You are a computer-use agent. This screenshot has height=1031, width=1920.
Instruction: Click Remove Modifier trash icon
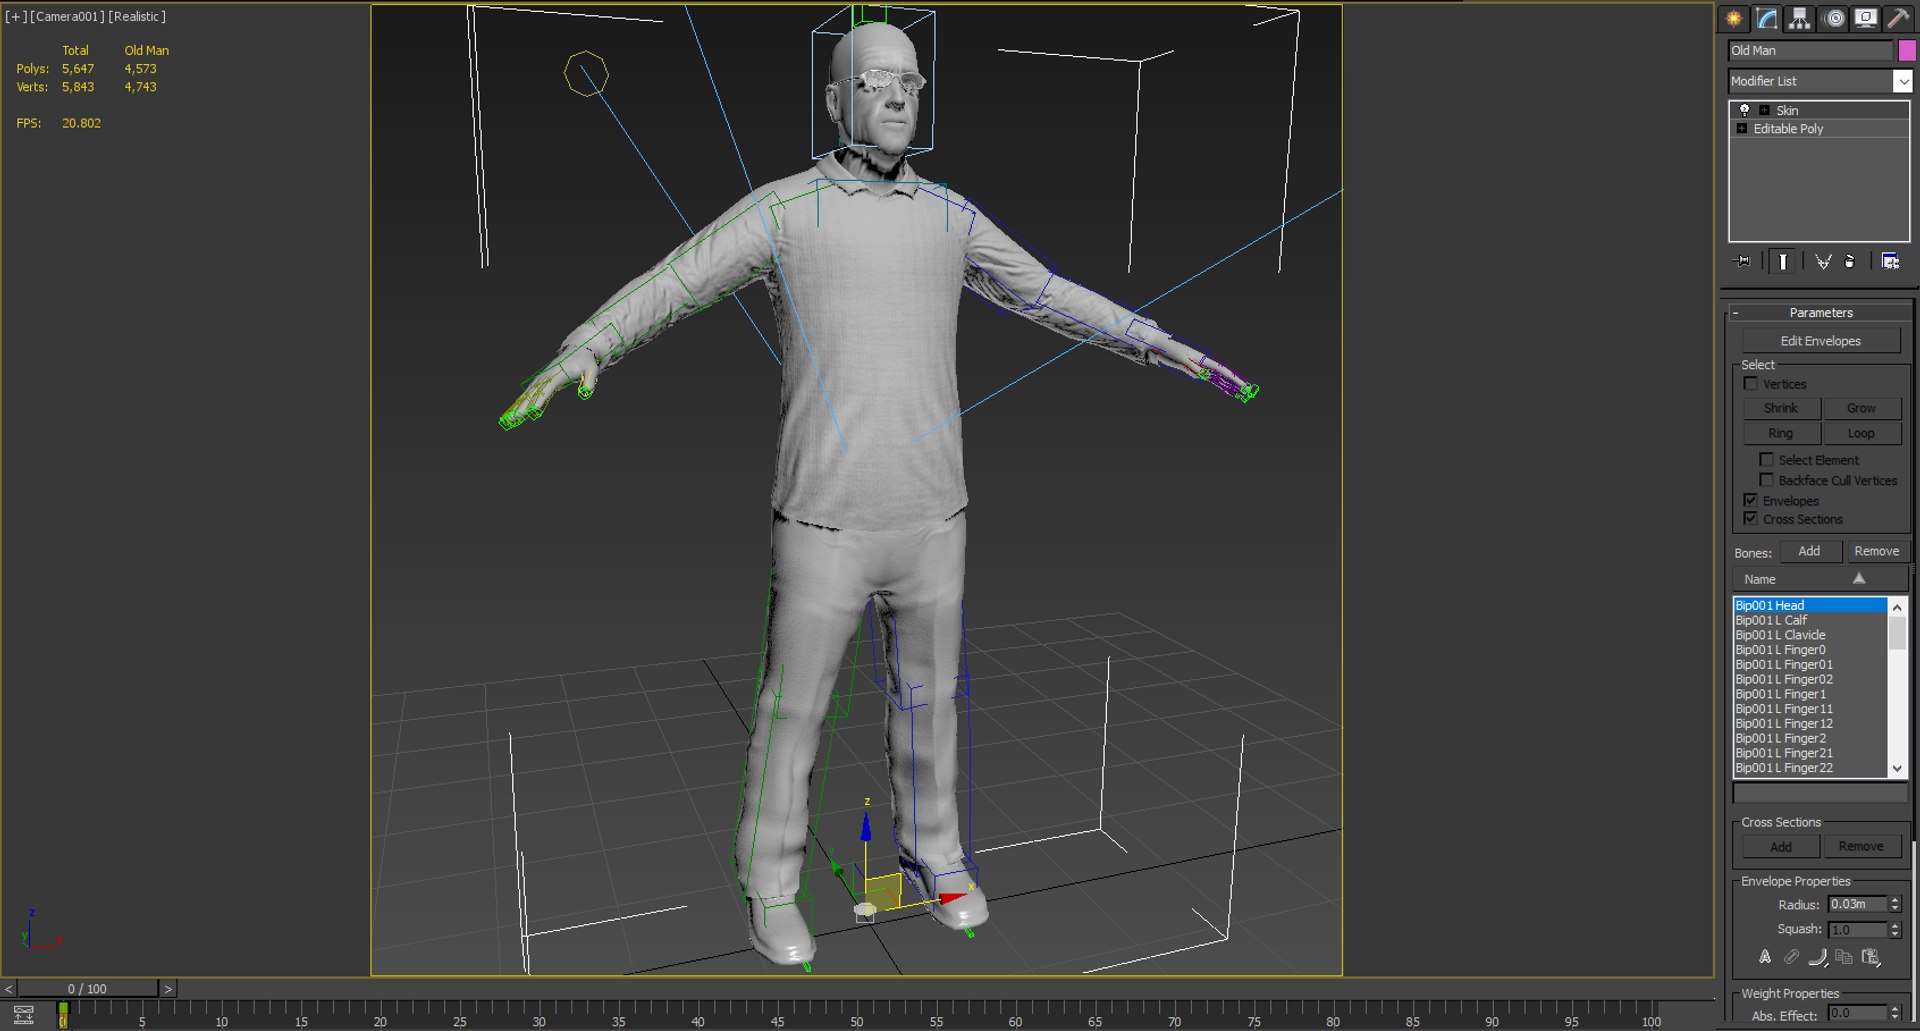(x=1850, y=261)
